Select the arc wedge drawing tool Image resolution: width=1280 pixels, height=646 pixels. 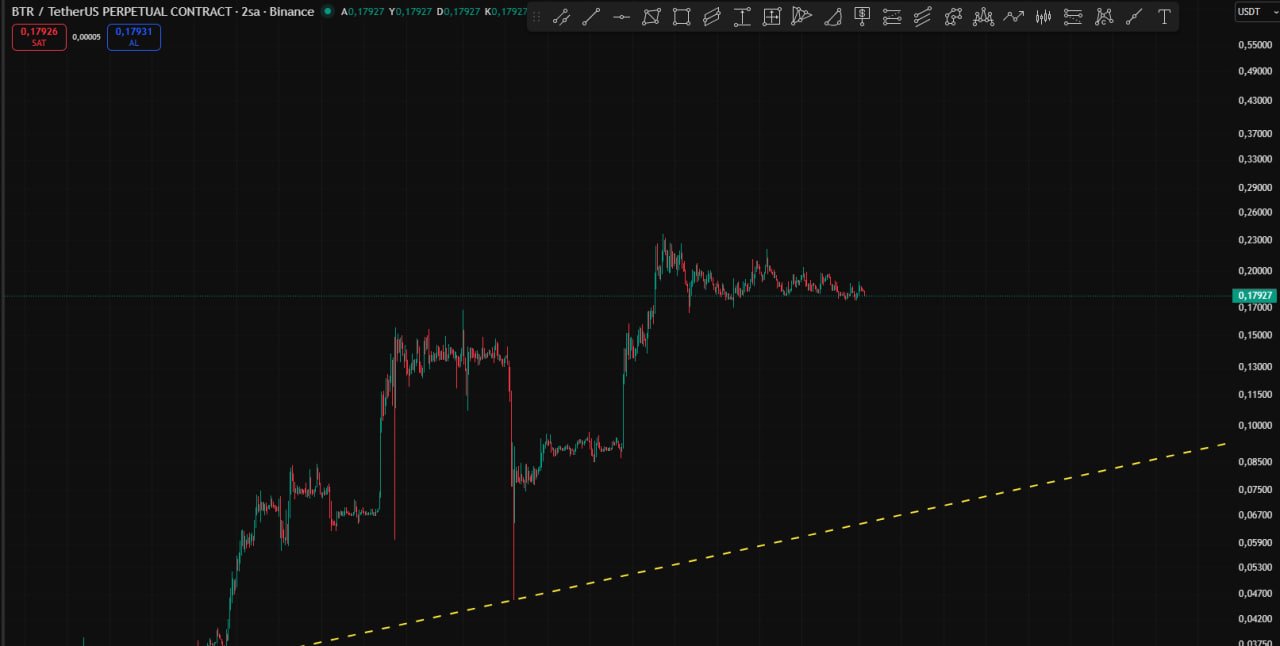coord(832,17)
